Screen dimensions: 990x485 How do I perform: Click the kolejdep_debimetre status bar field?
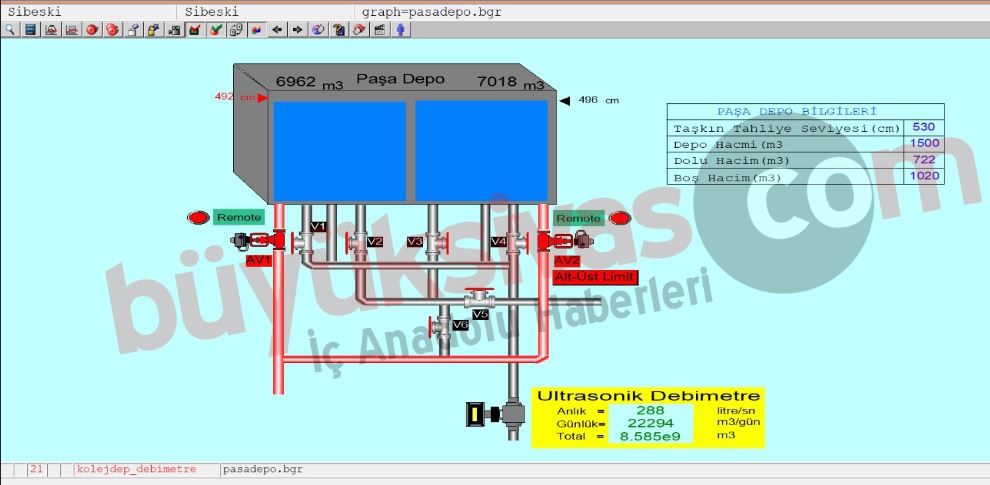pos(135,468)
